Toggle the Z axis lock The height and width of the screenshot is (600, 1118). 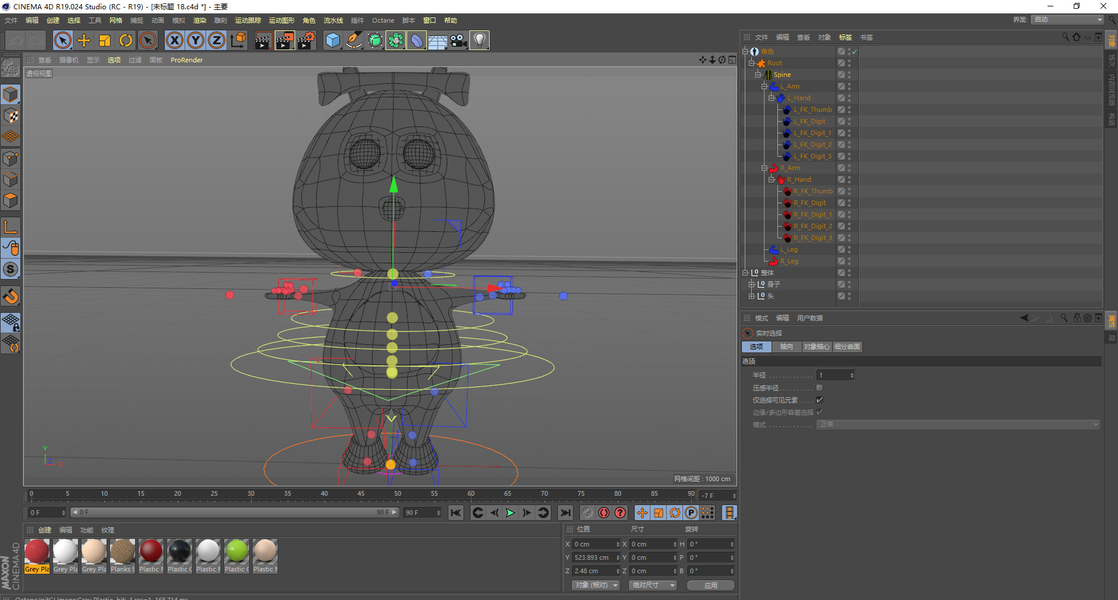coord(216,41)
